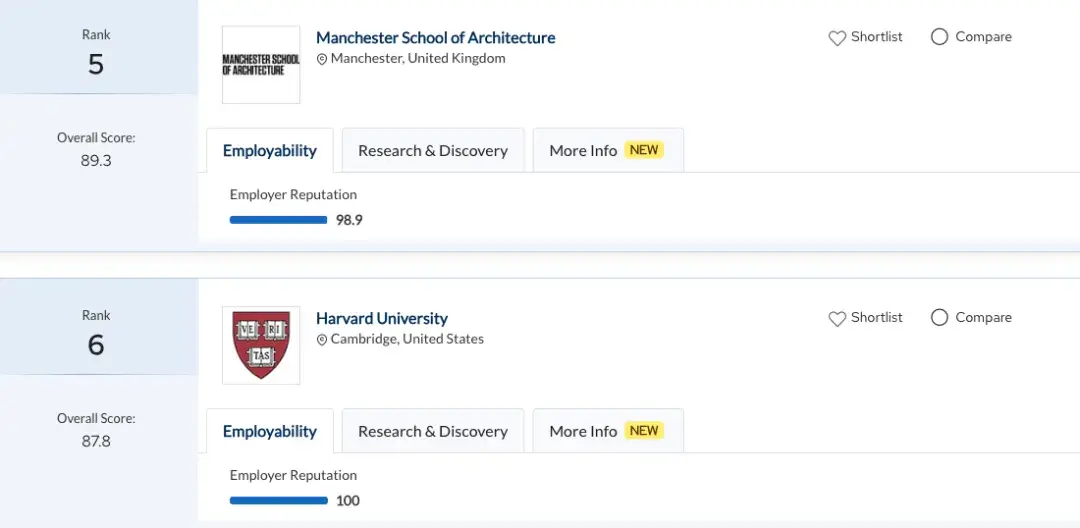Click the Harvard University crest logo
Screen dimensions: 1080x528
click(x=261, y=345)
